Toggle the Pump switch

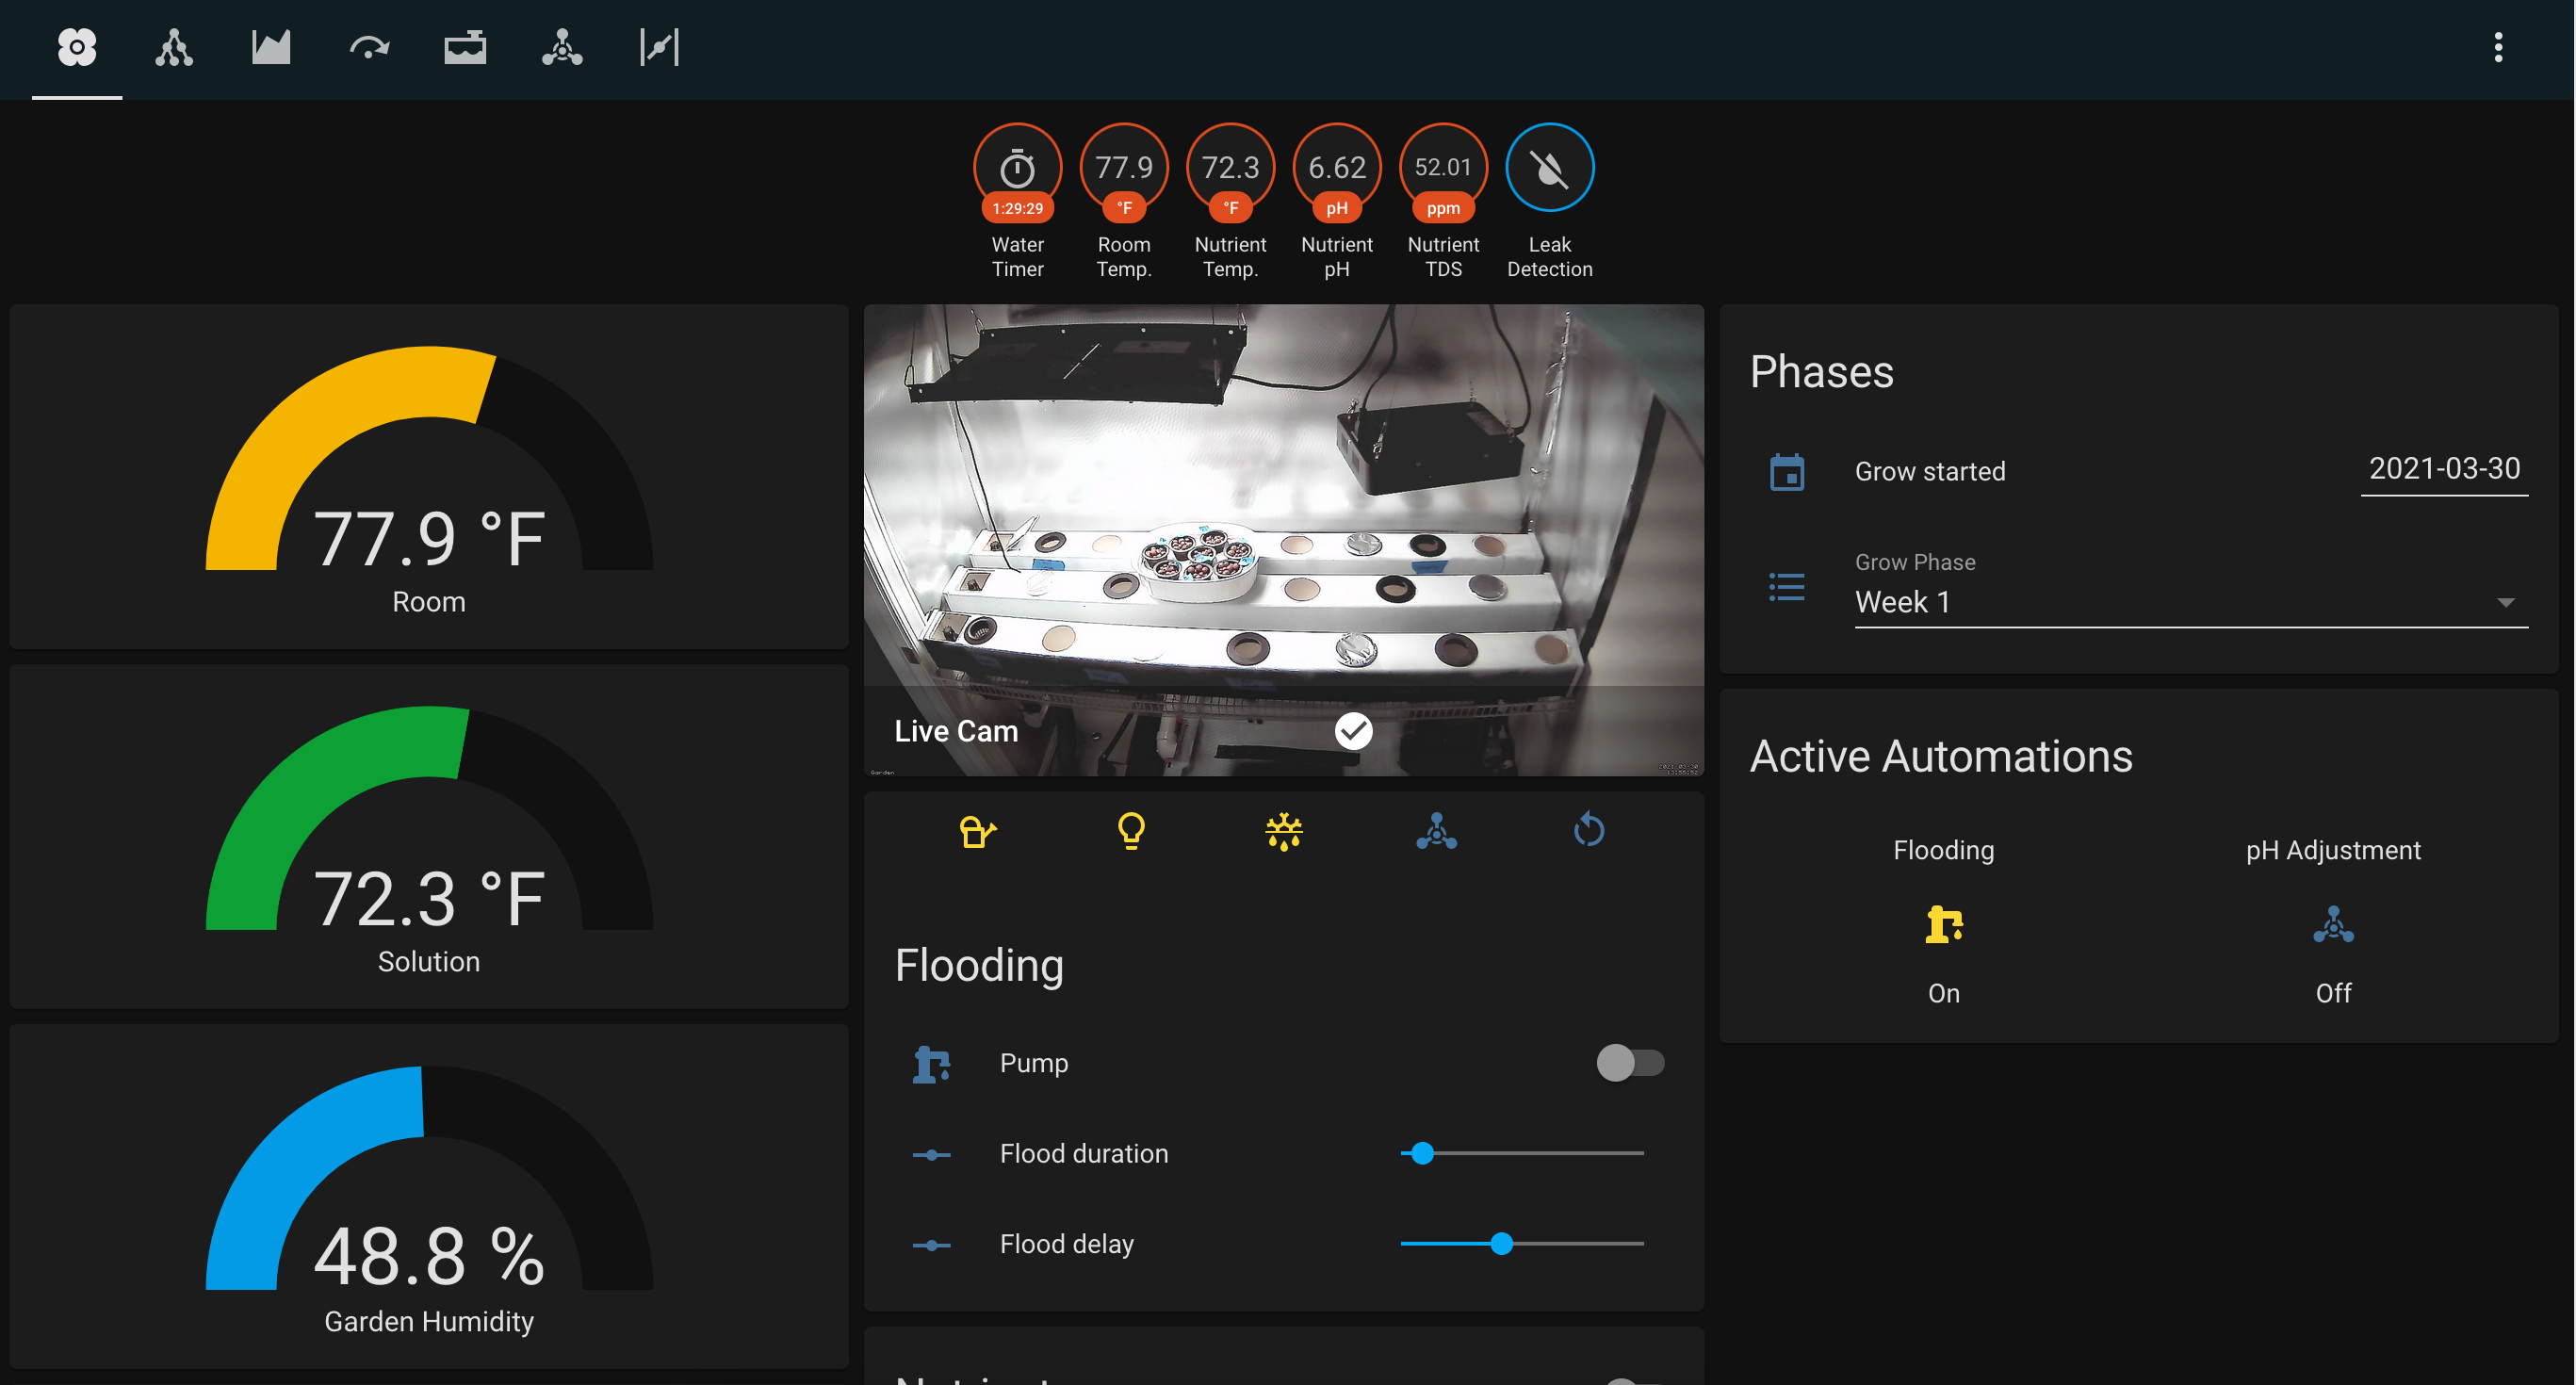1629,1062
